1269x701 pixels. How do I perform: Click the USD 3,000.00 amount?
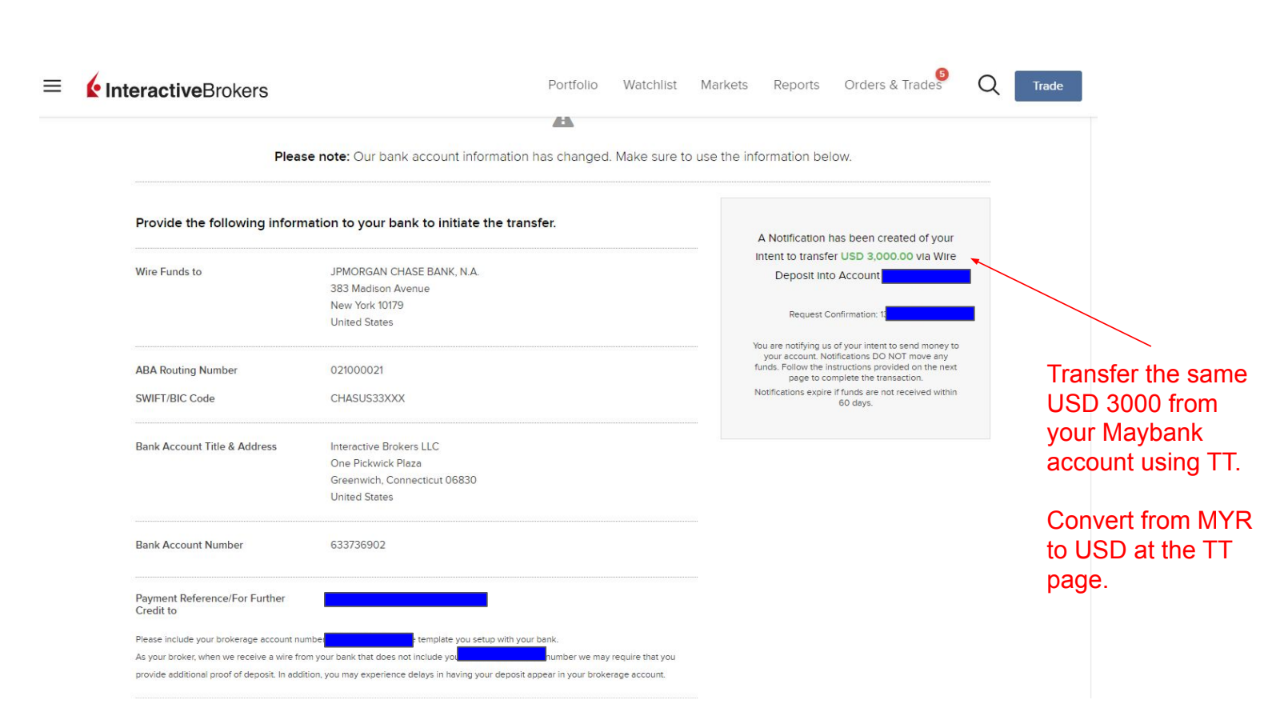tap(877, 257)
